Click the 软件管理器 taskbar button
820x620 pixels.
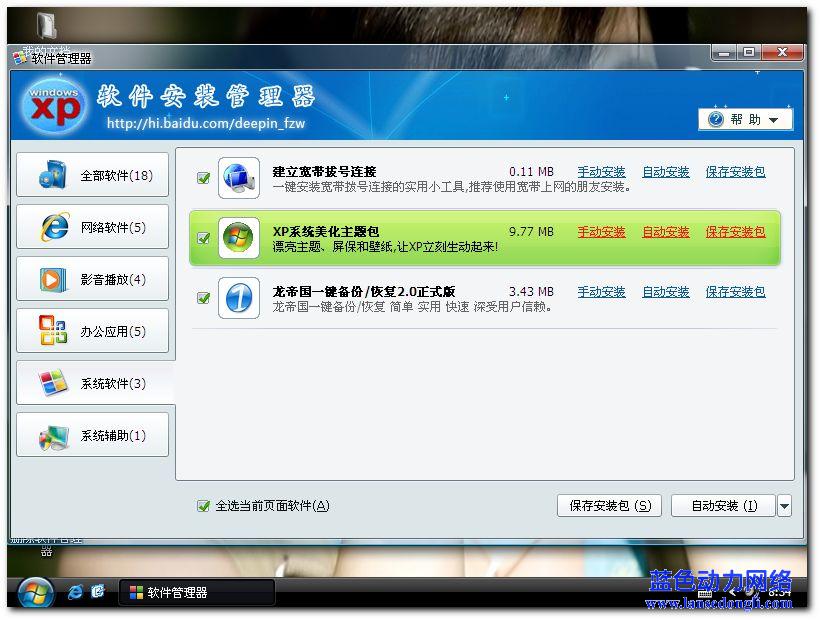[x=197, y=592]
